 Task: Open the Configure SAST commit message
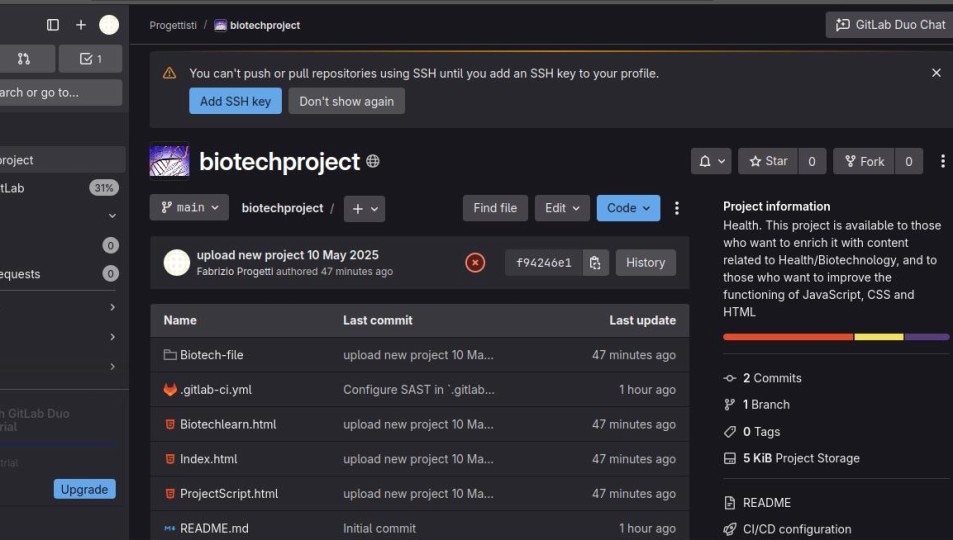(419, 389)
